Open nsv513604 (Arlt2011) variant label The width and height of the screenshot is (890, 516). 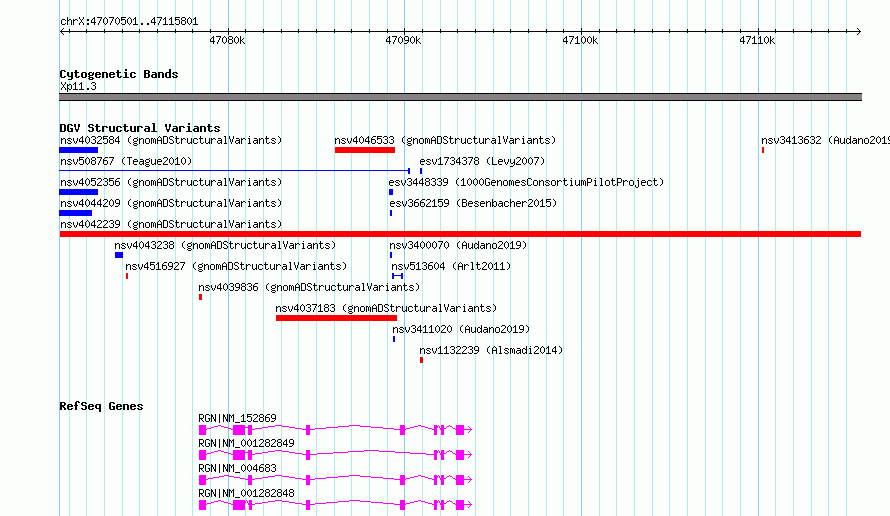(x=451, y=266)
